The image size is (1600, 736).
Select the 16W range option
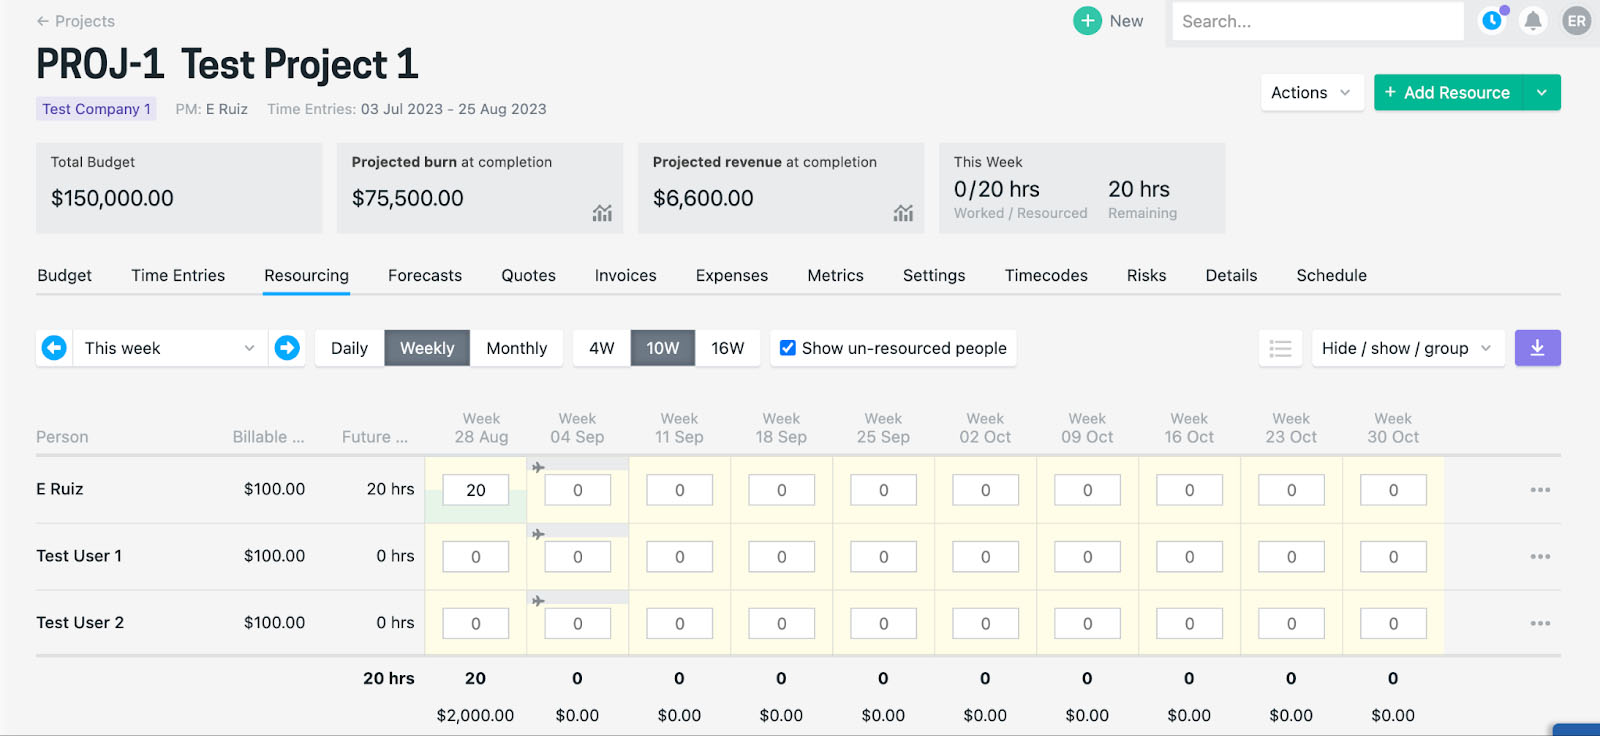point(727,348)
